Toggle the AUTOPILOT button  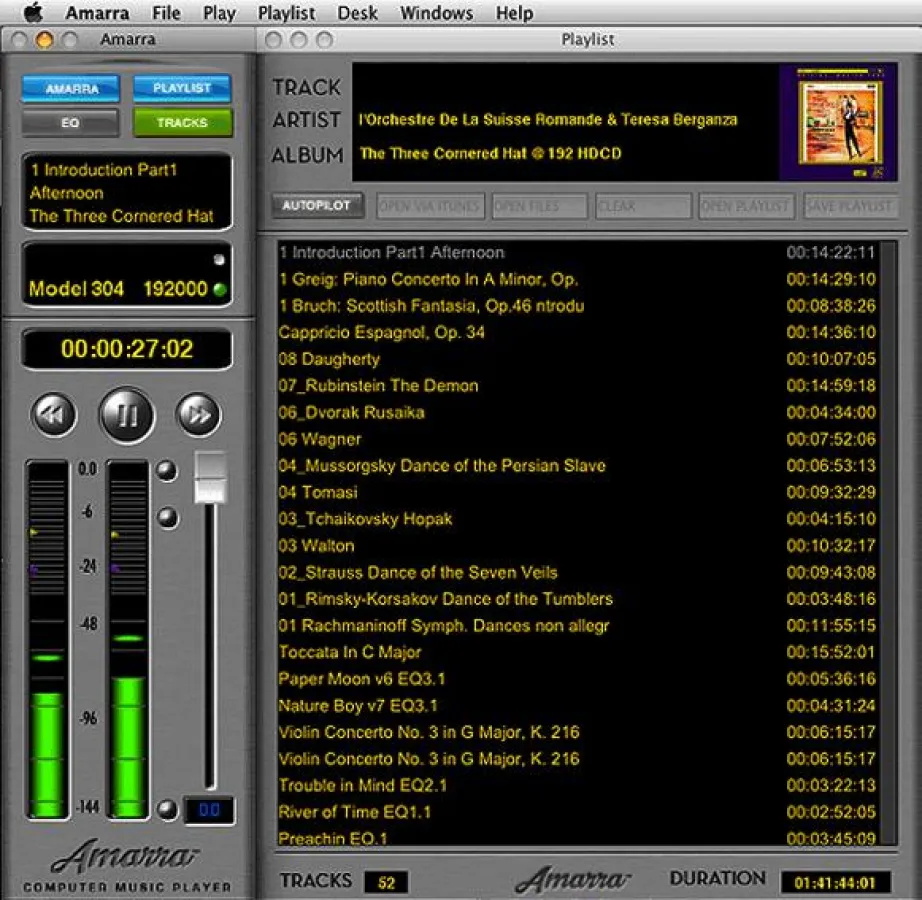[316, 206]
